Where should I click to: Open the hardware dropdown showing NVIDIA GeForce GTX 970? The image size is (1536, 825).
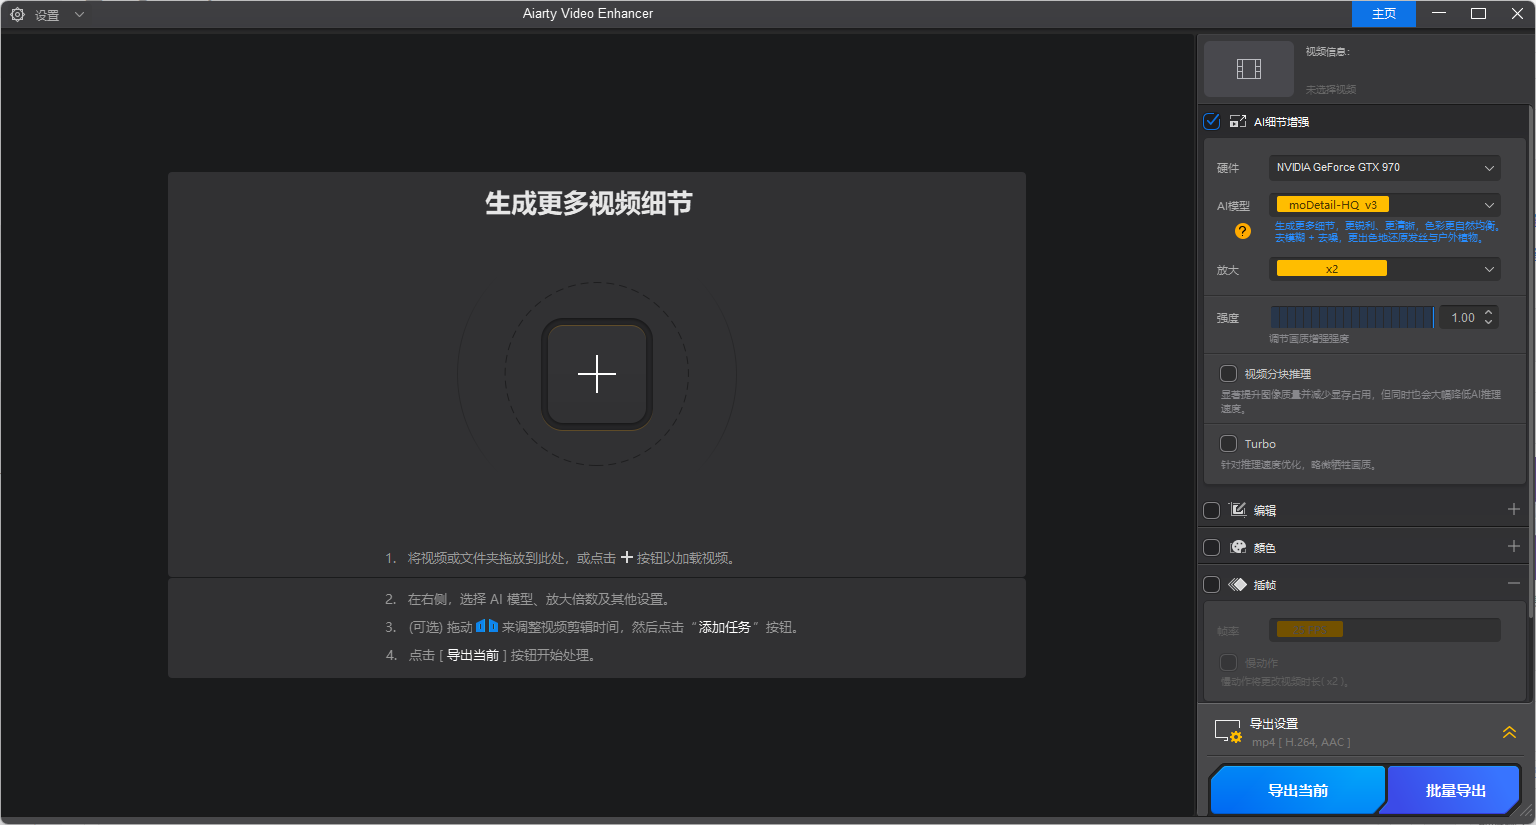click(1384, 167)
